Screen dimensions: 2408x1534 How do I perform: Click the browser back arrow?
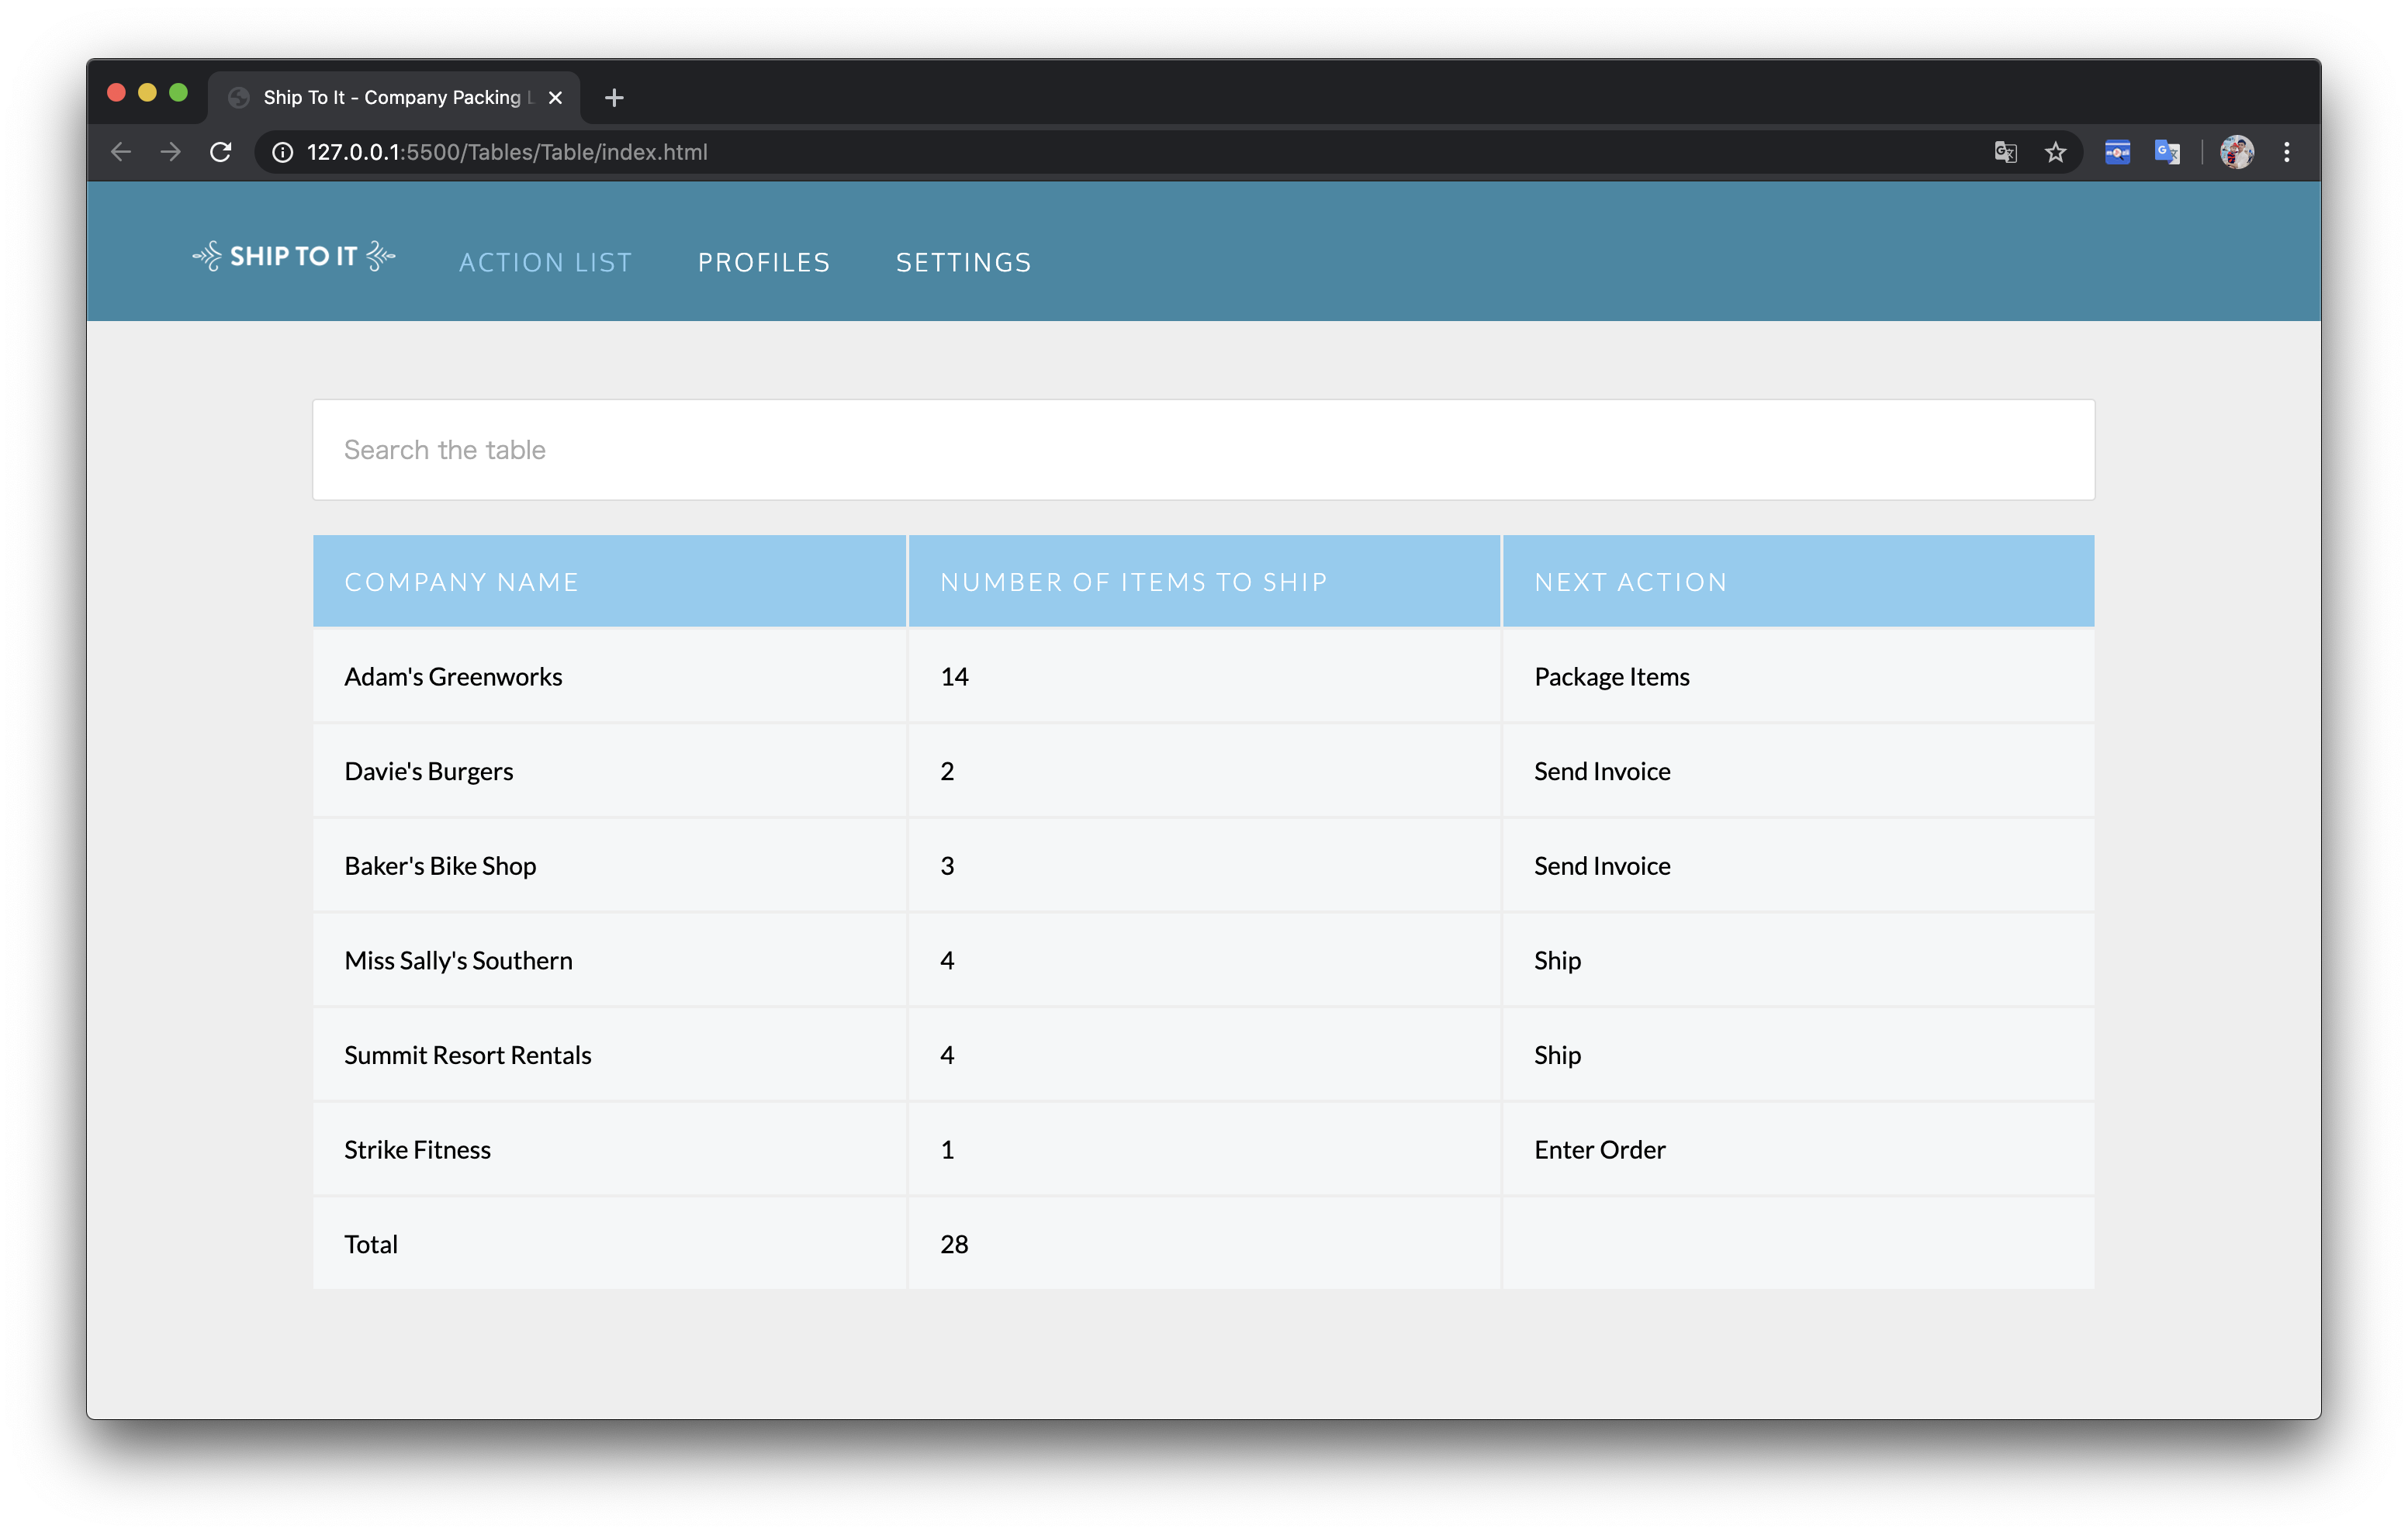tap(121, 152)
